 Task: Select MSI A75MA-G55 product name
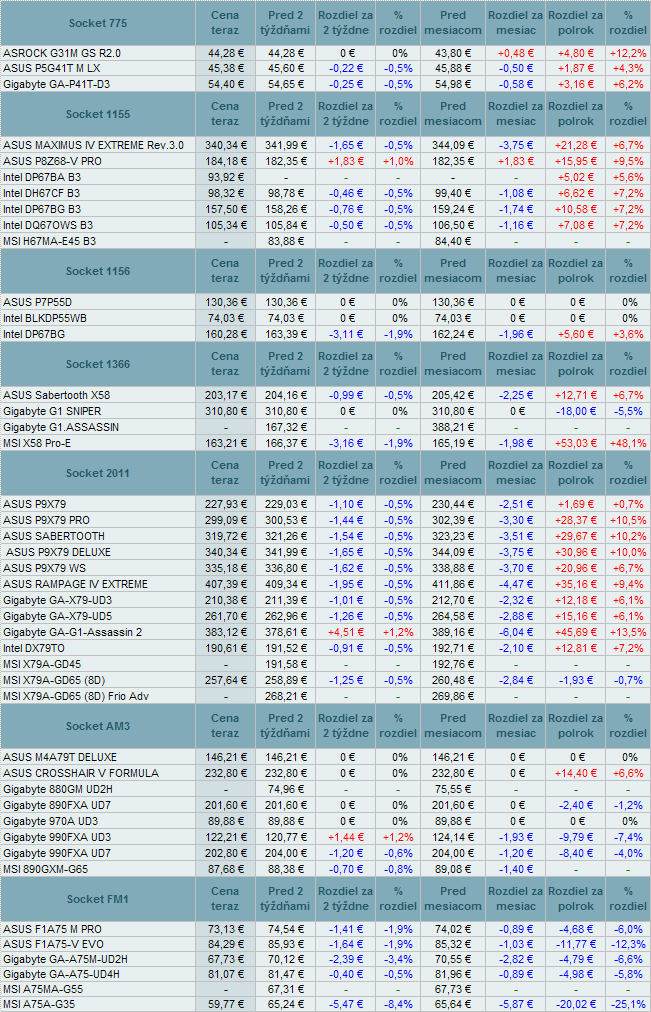click(43, 989)
